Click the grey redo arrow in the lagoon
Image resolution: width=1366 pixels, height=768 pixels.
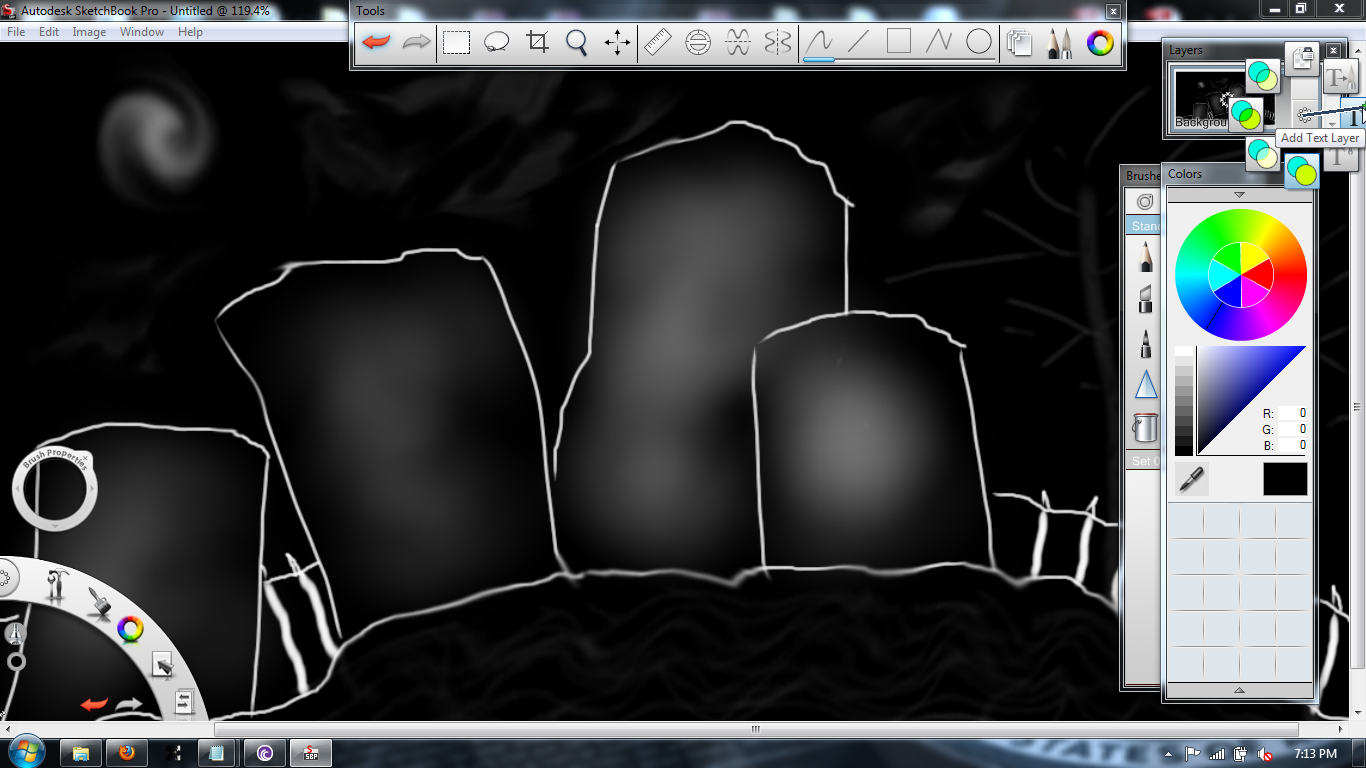tap(129, 704)
